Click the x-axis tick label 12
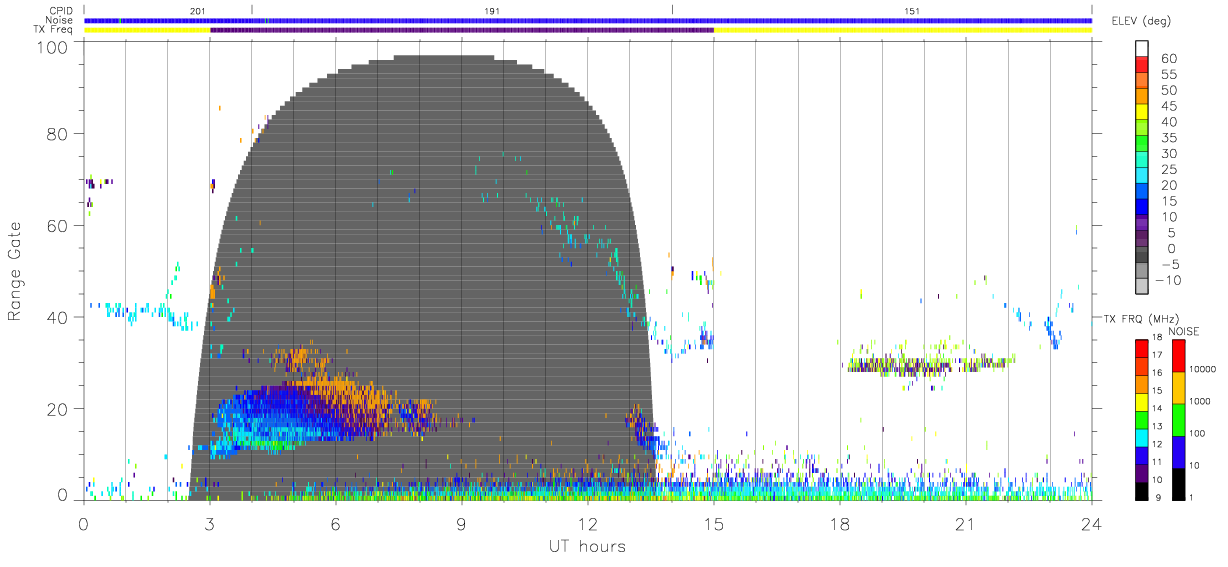Viewport: 1228px width, 567px height. tap(587, 523)
